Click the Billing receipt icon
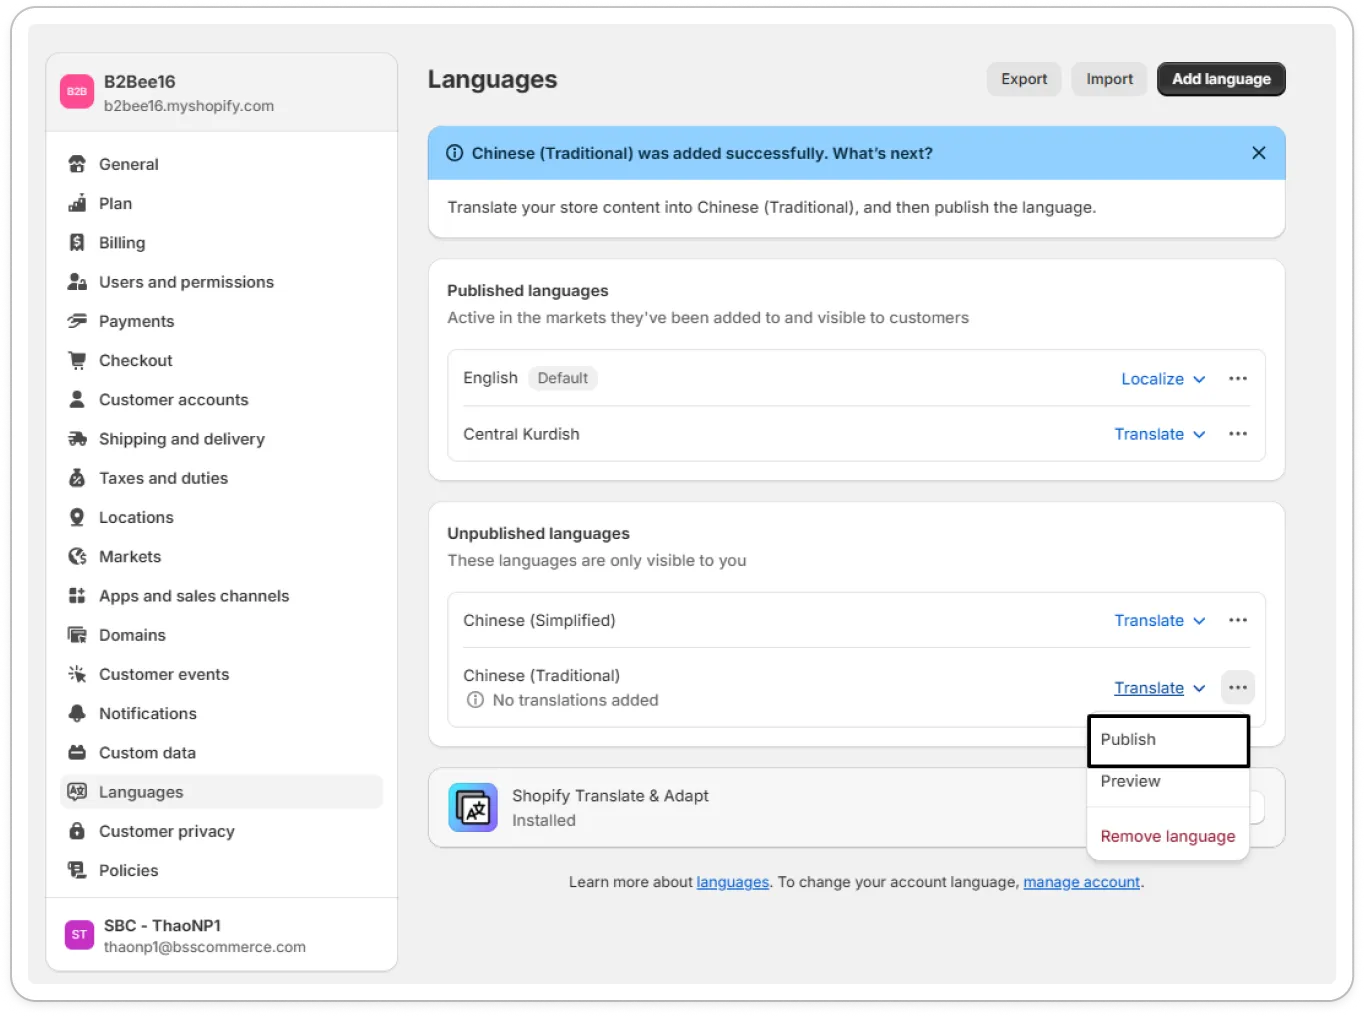The width and height of the screenshot is (1365, 1016). pyautogui.click(x=77, y=242)
